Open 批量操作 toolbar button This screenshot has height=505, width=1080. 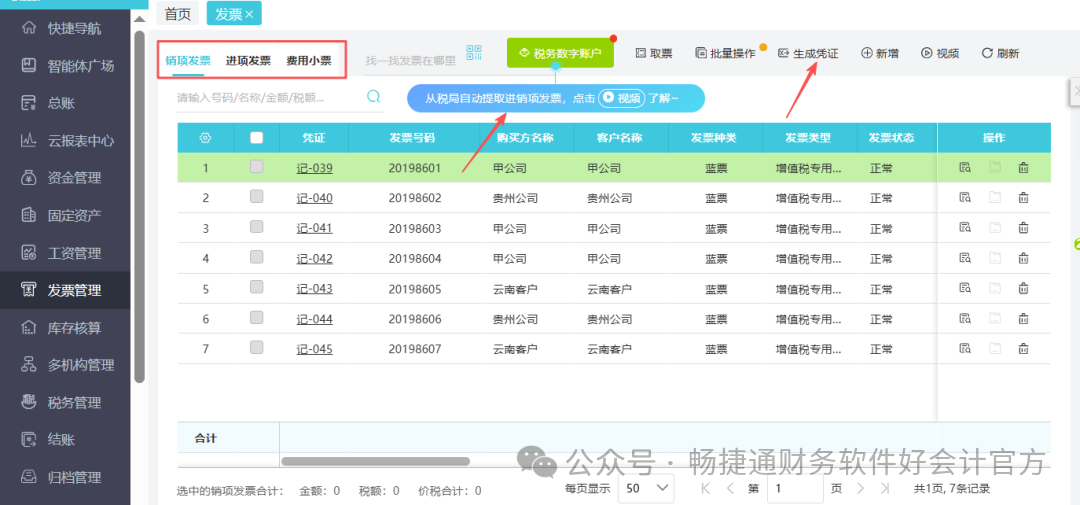[x=725, y=53]
